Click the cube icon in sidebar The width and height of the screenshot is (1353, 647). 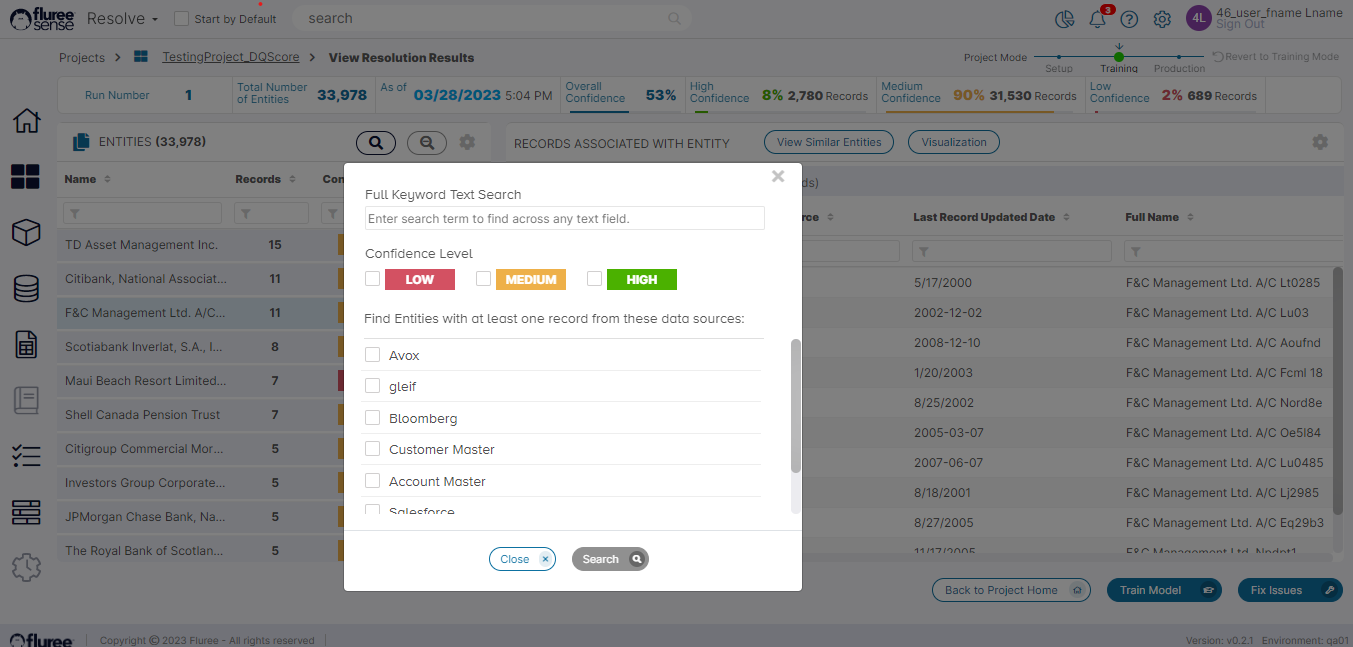26,233
